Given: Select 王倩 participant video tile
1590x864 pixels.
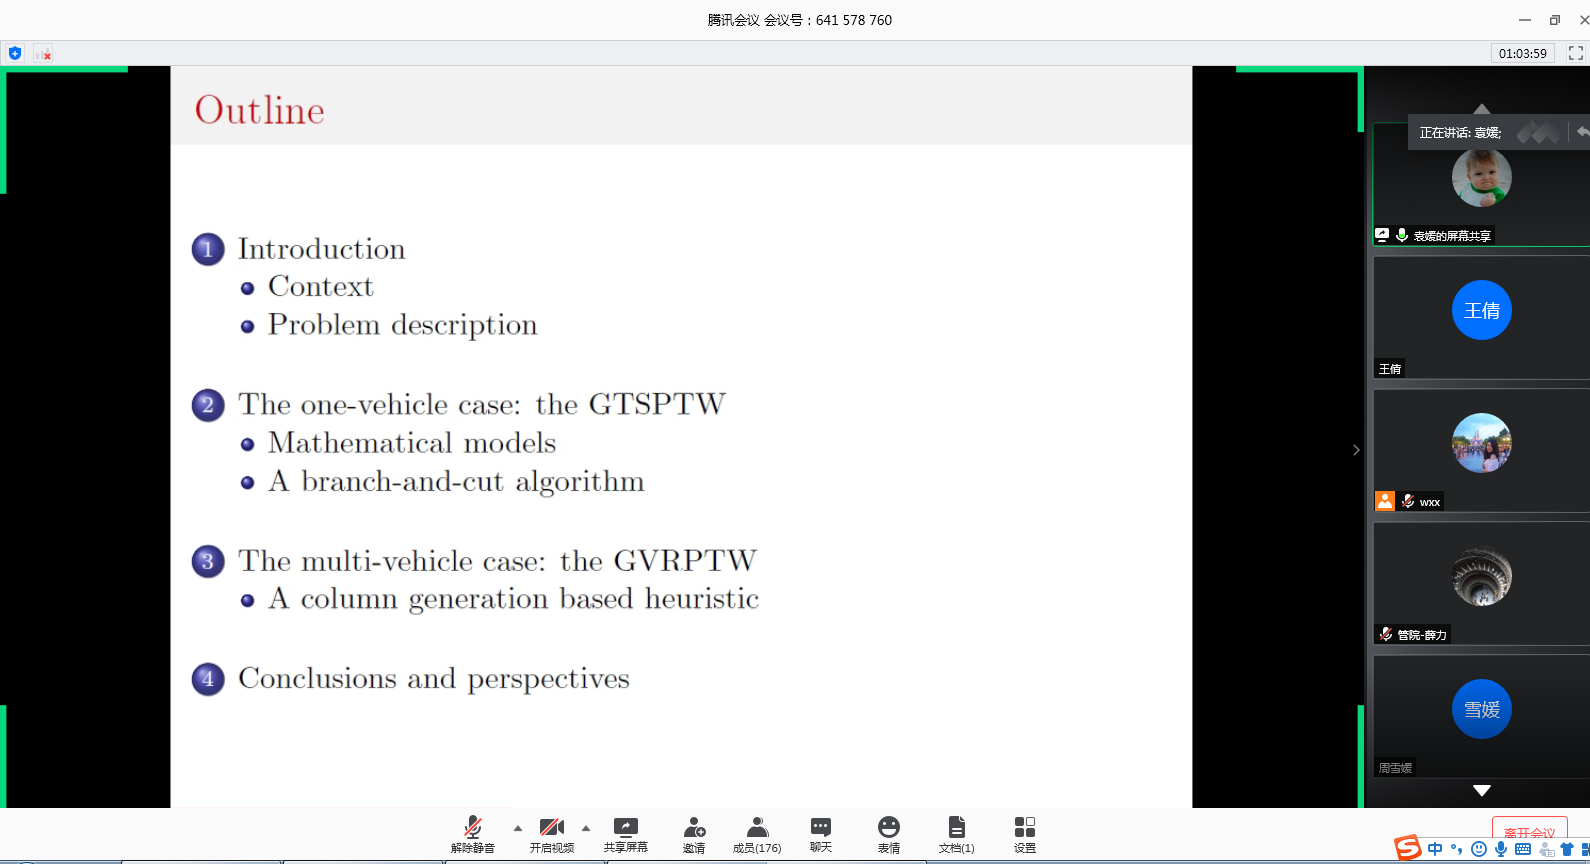Looking at the screenshot, I should click(x=1481, y=317).
